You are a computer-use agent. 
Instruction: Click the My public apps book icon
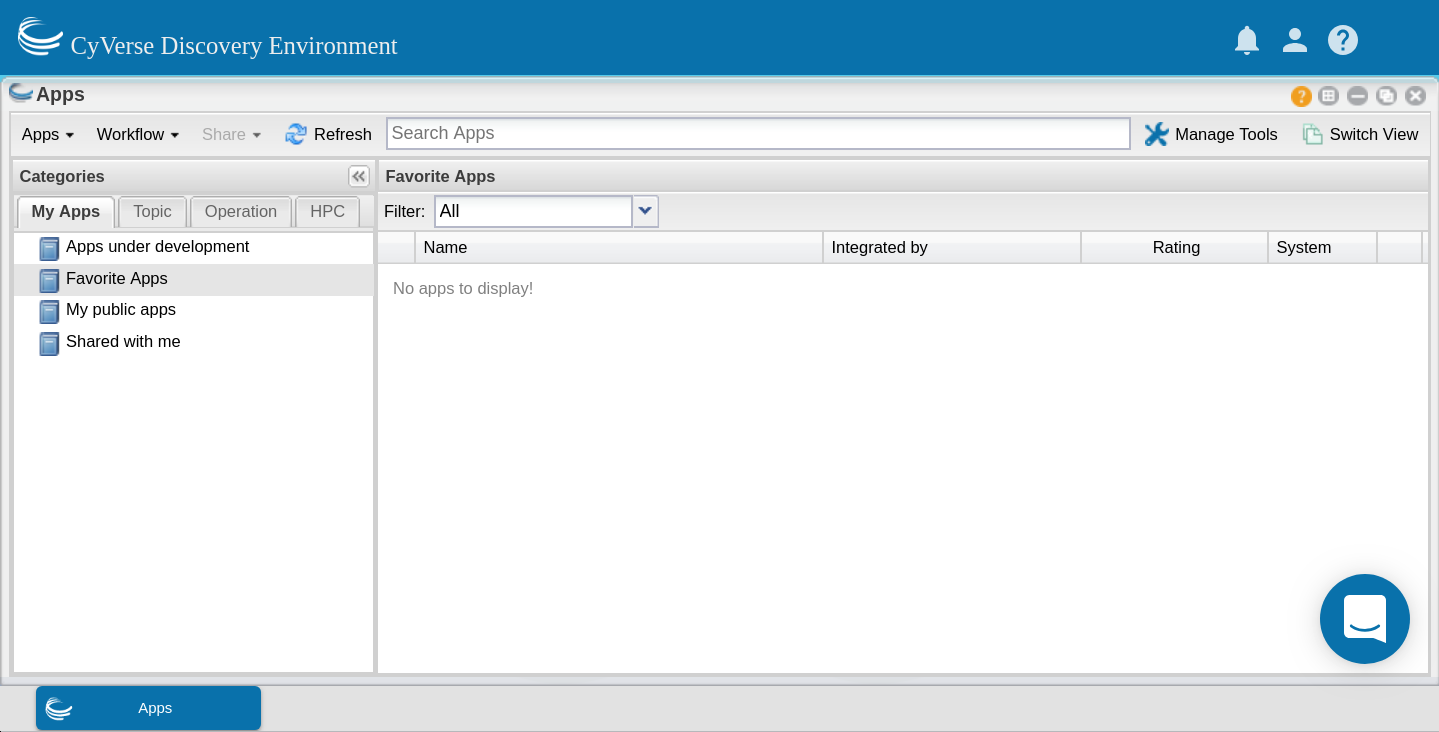tap(49, 311)
